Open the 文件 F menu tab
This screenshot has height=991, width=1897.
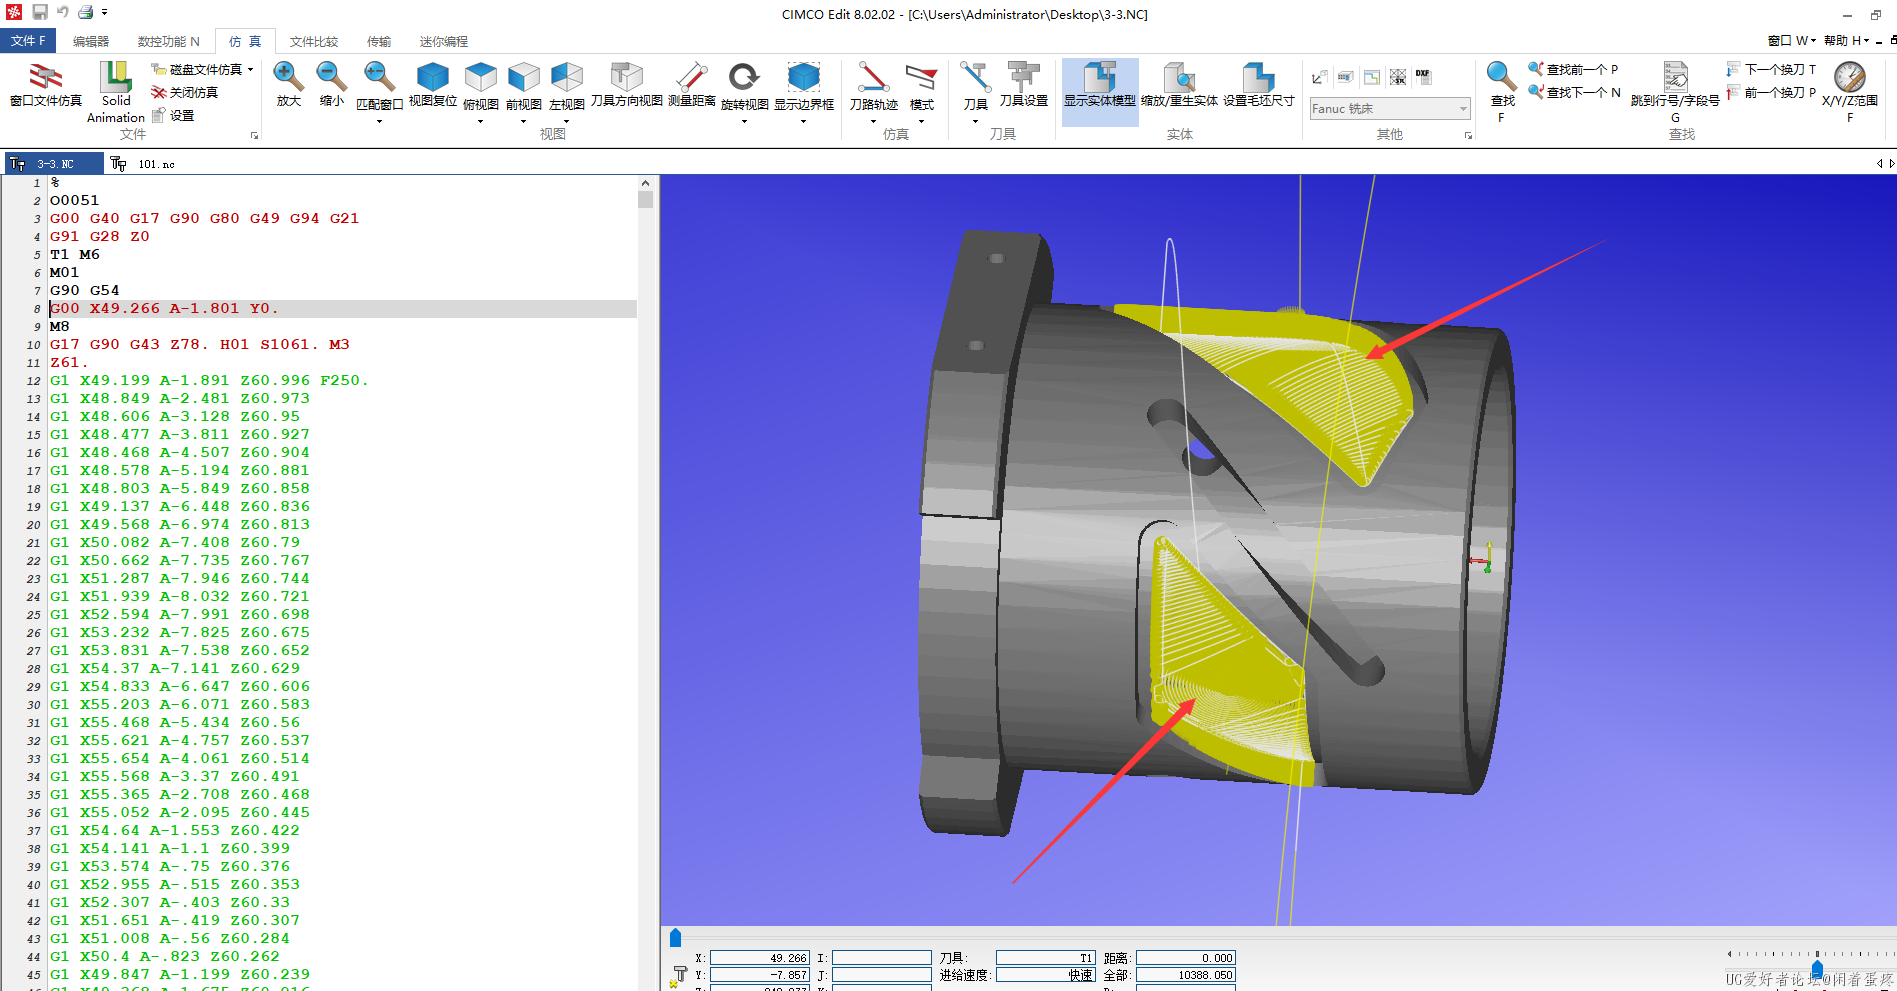[x=28, y=40]
